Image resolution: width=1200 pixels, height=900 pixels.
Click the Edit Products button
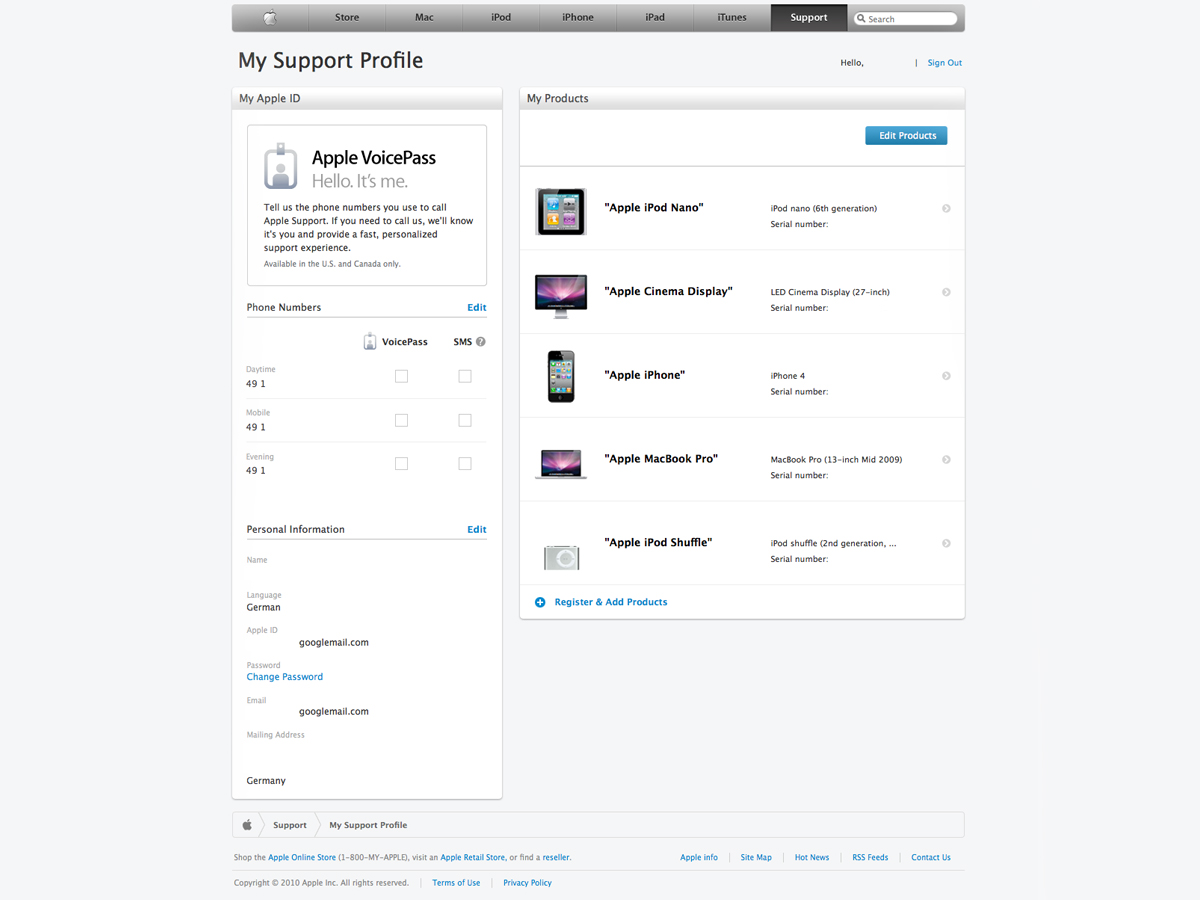[x=906, y=135]
